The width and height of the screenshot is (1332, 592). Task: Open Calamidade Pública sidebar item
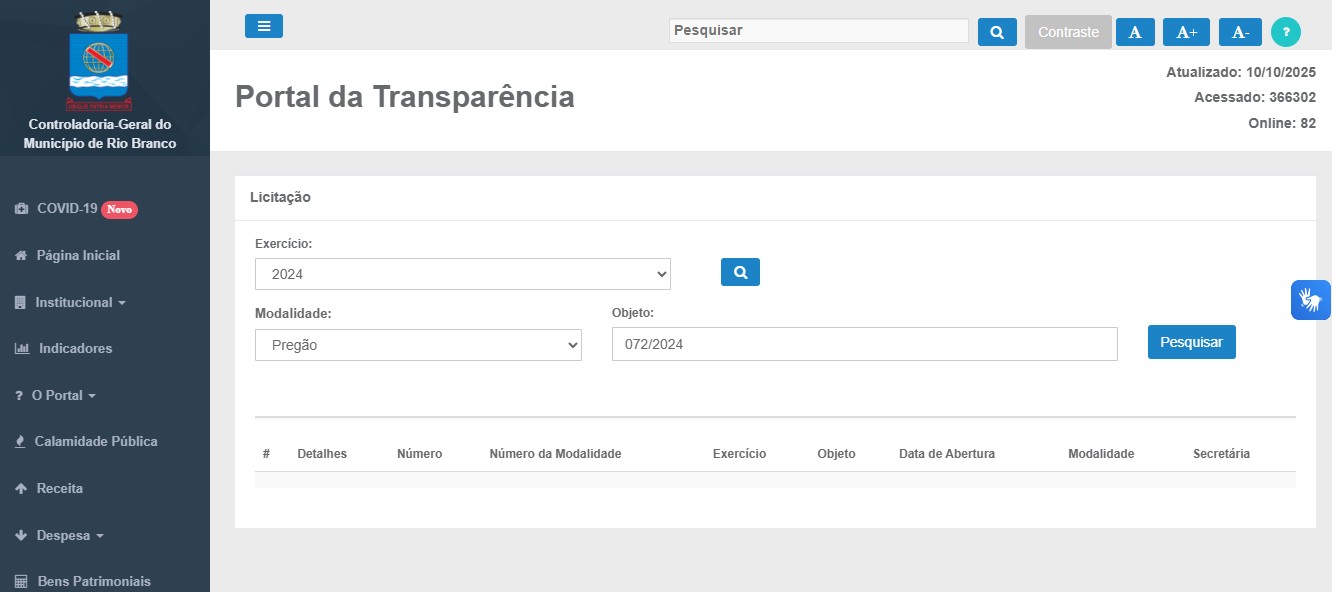click(95, 441)
